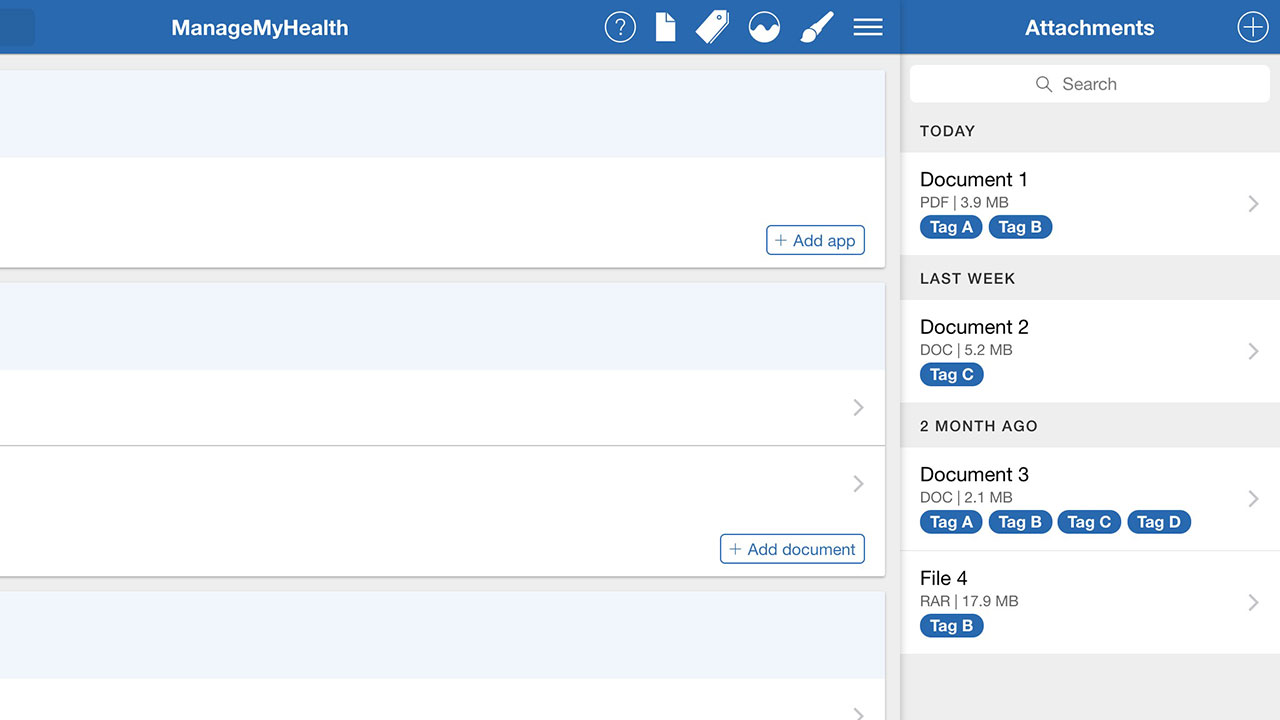Open the hamburger menu
Viewport: 1280px width, 720px height.
(867, 27)
